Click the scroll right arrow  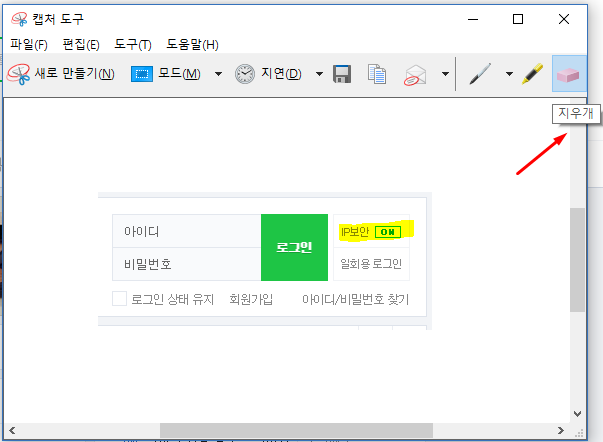[x=561, y=430]
